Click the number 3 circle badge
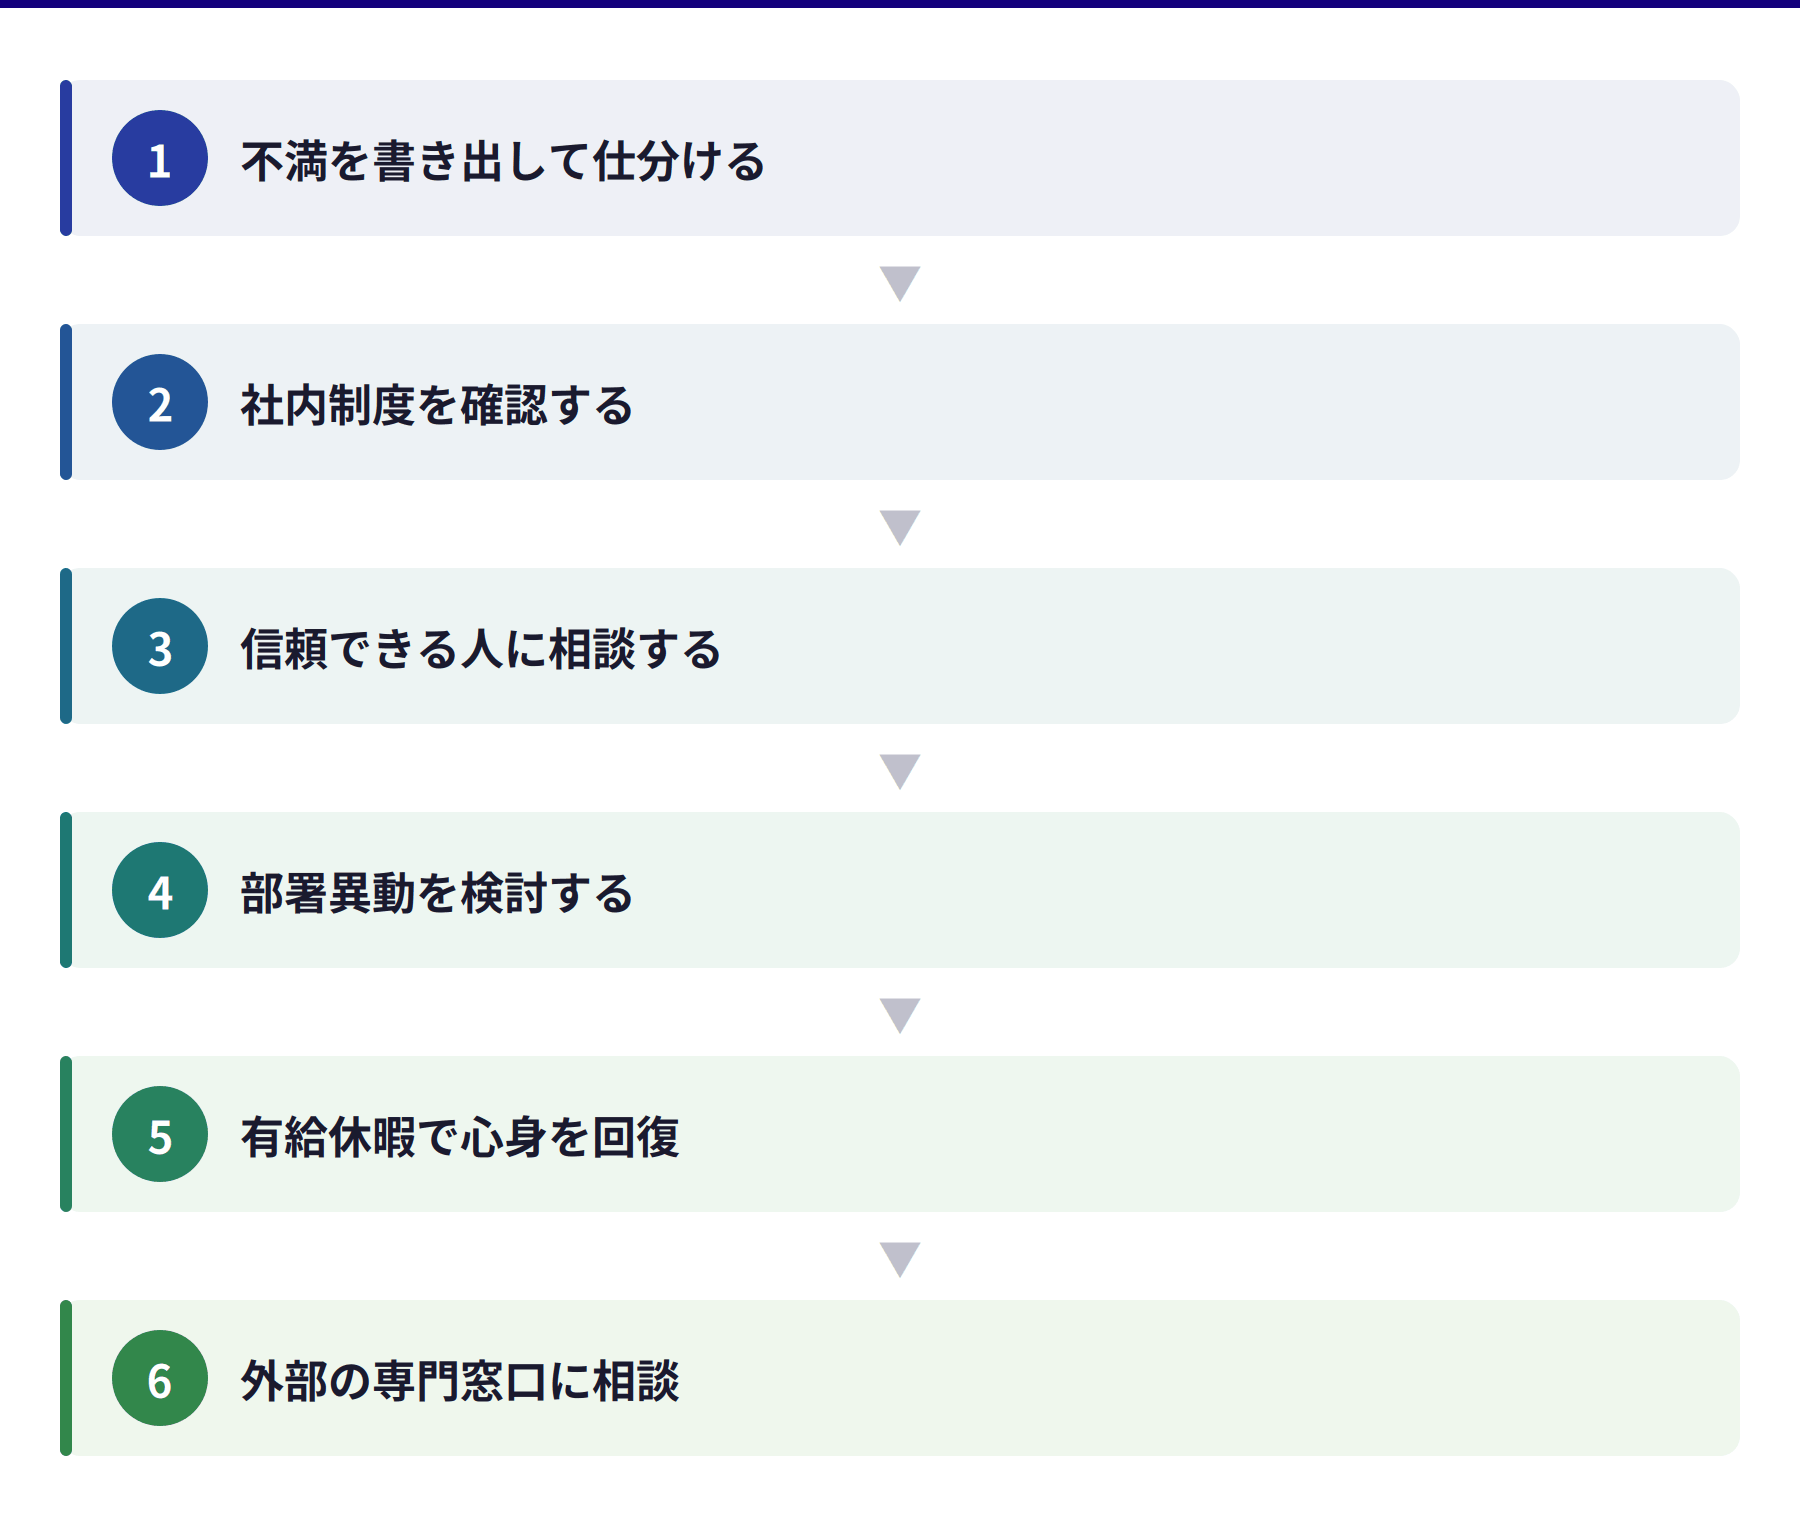The image size is (1800, 1536). [160, 646]
